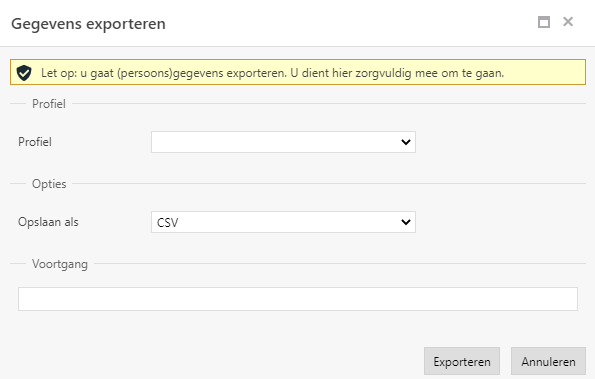
Task: Click the Profiel field label
Action: 35,142
